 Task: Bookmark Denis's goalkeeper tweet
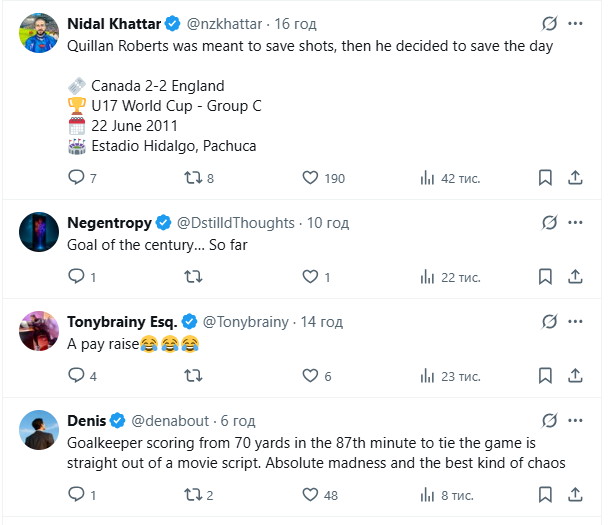pos(545,494)
